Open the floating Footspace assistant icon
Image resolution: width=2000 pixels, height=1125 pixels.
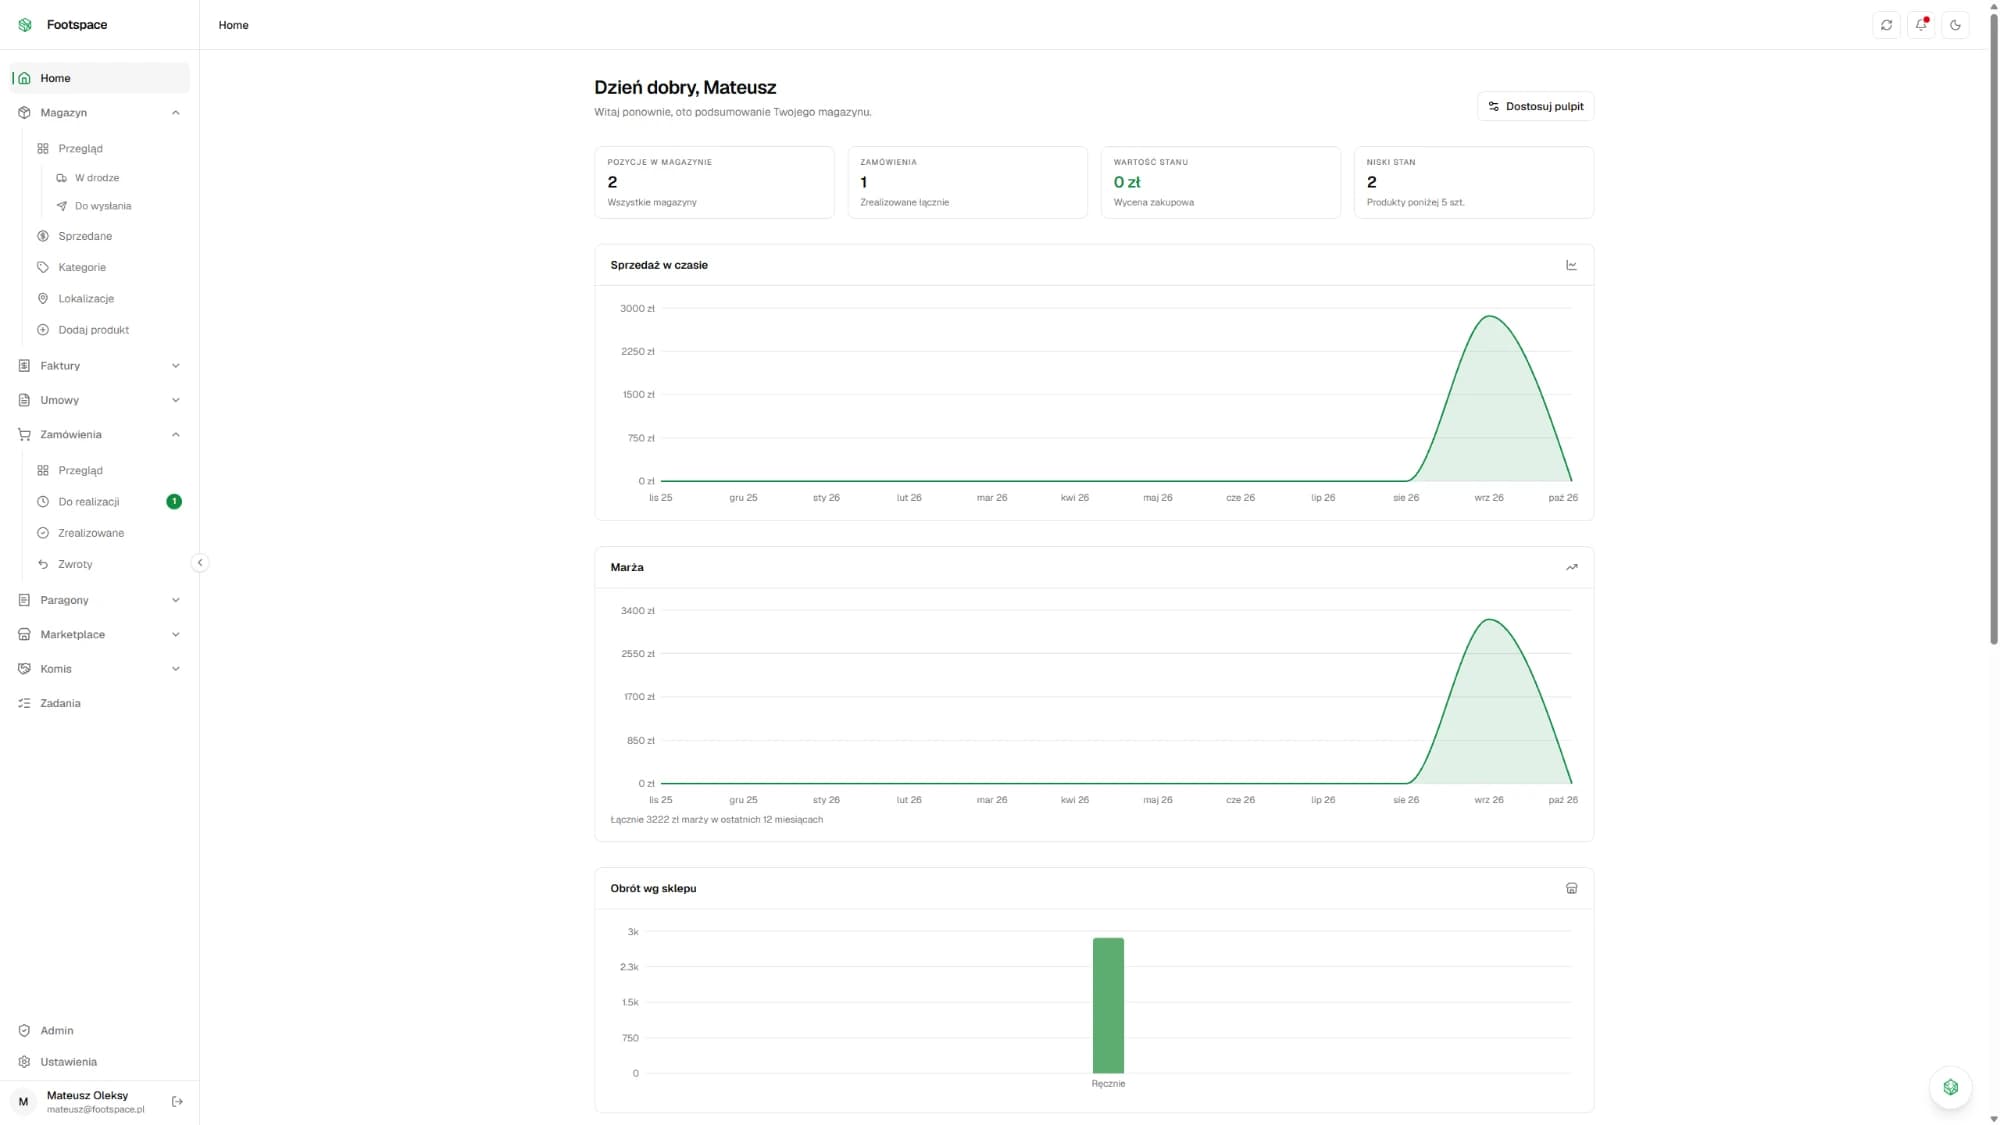coord(1950,1087)
